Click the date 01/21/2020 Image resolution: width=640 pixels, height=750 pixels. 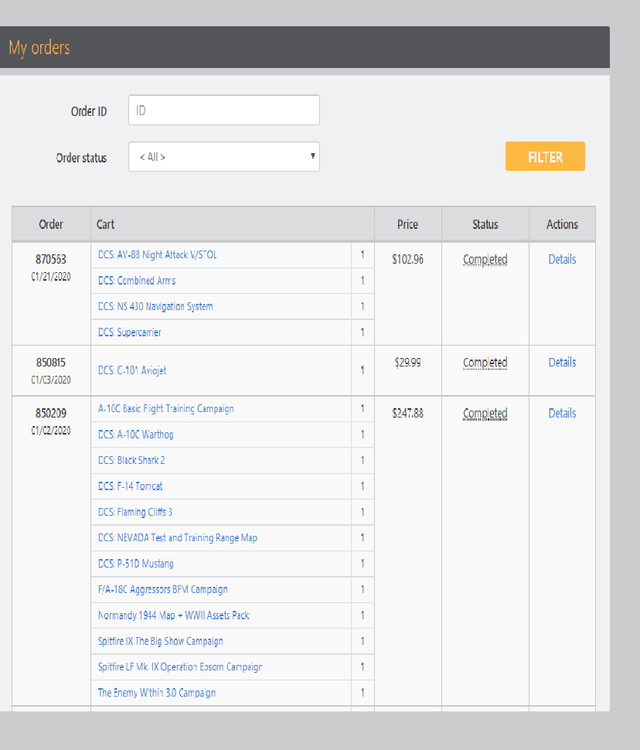click(x=51, y=276)
